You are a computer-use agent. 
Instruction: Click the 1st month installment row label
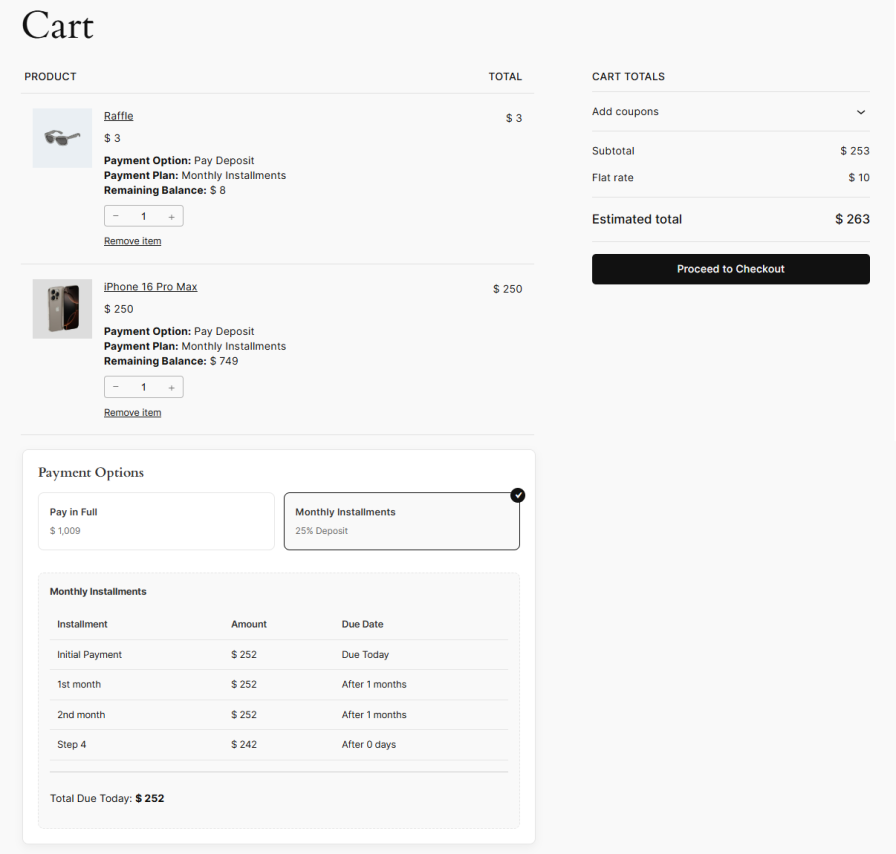[79, 684]
